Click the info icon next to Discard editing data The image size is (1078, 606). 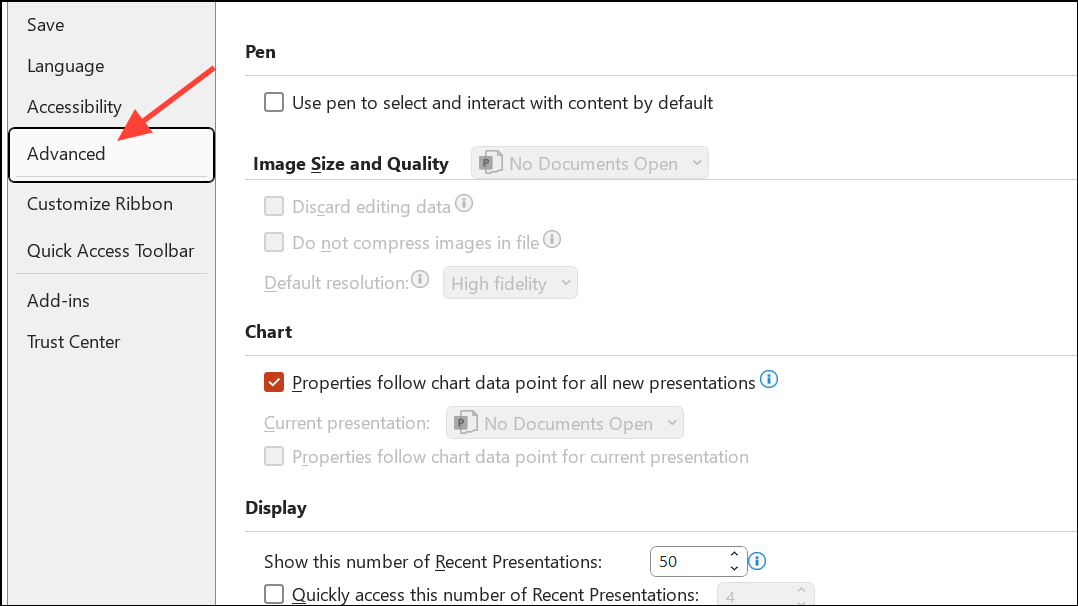463,202
